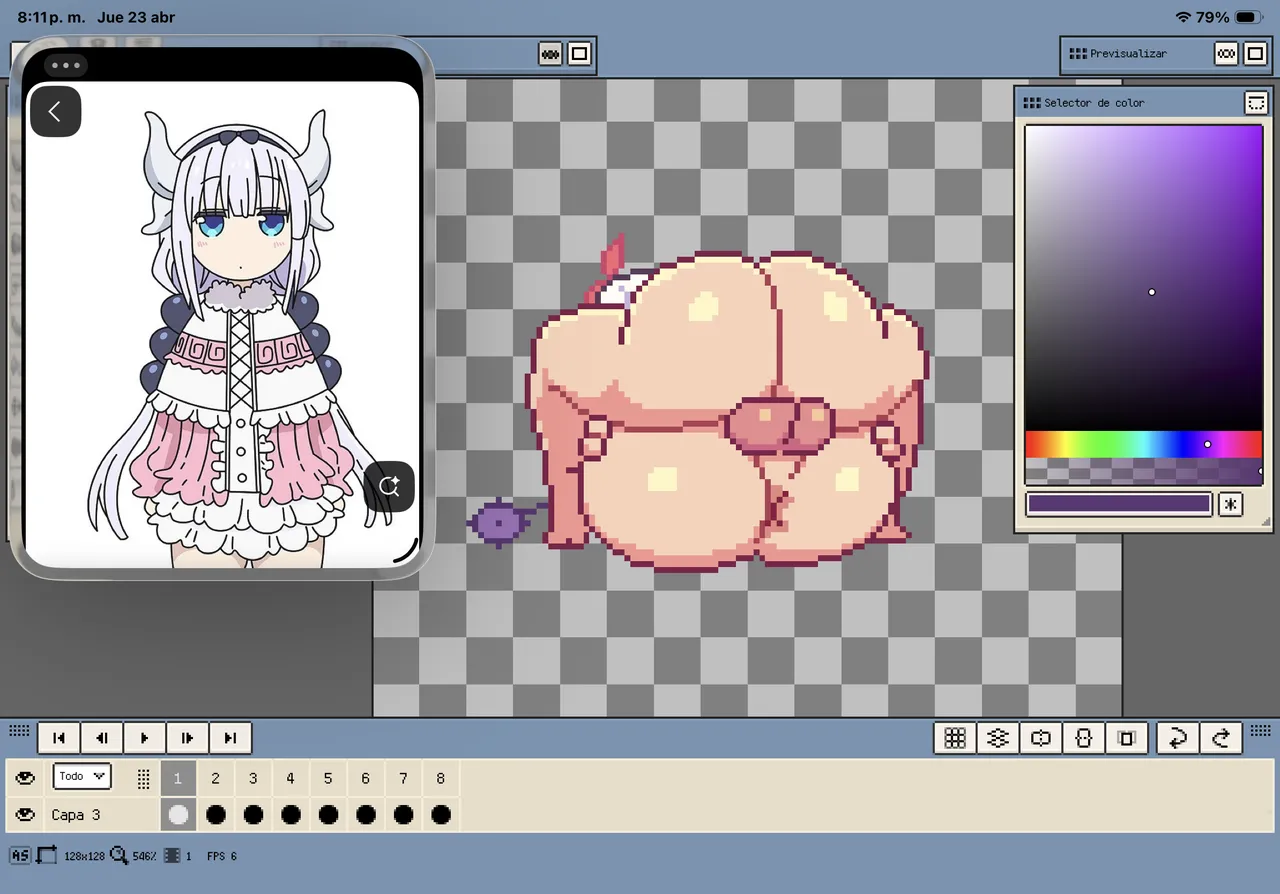The width and height of the screenshot is (1280, 894).
Task: Click the FPS 6 indicator
Action: 222,857
